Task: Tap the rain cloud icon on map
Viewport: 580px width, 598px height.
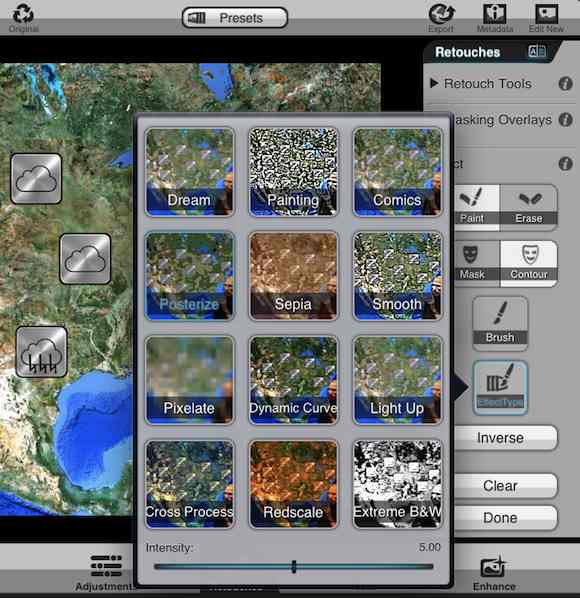Action: tap(42, 352)
